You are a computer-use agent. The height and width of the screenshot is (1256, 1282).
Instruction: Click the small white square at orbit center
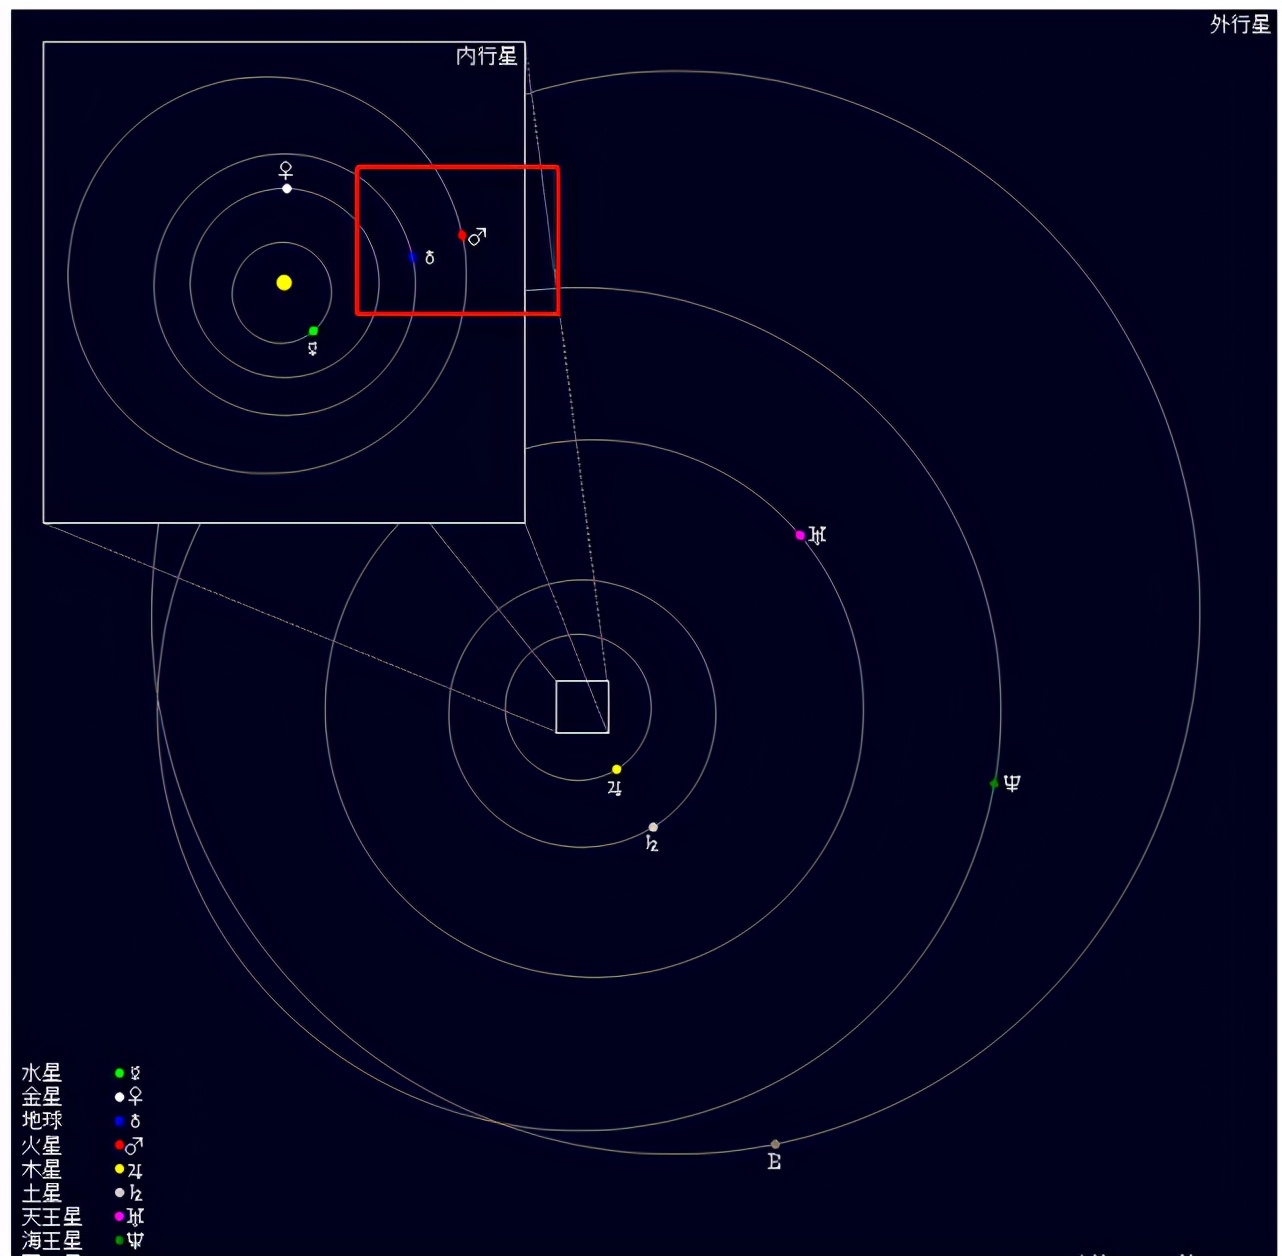pos(582,707)
